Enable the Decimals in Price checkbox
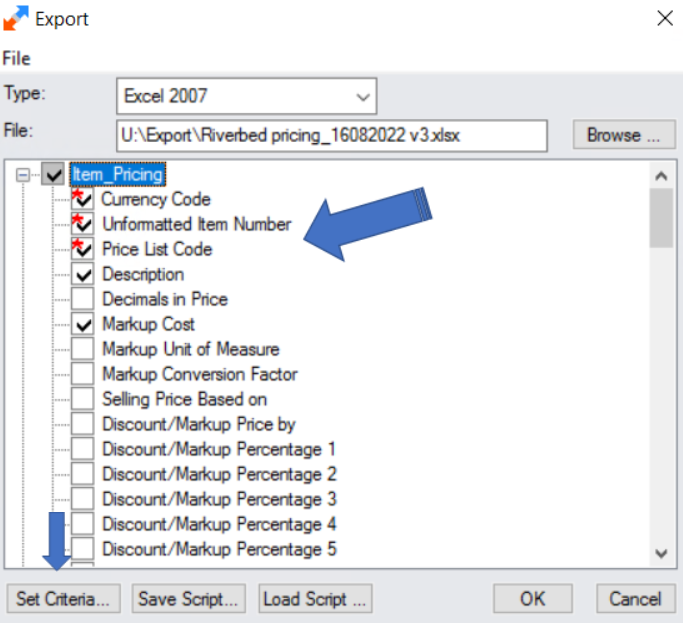Image resolution: width=683 pixels, height=623 pixels. (x=83, y=299)
